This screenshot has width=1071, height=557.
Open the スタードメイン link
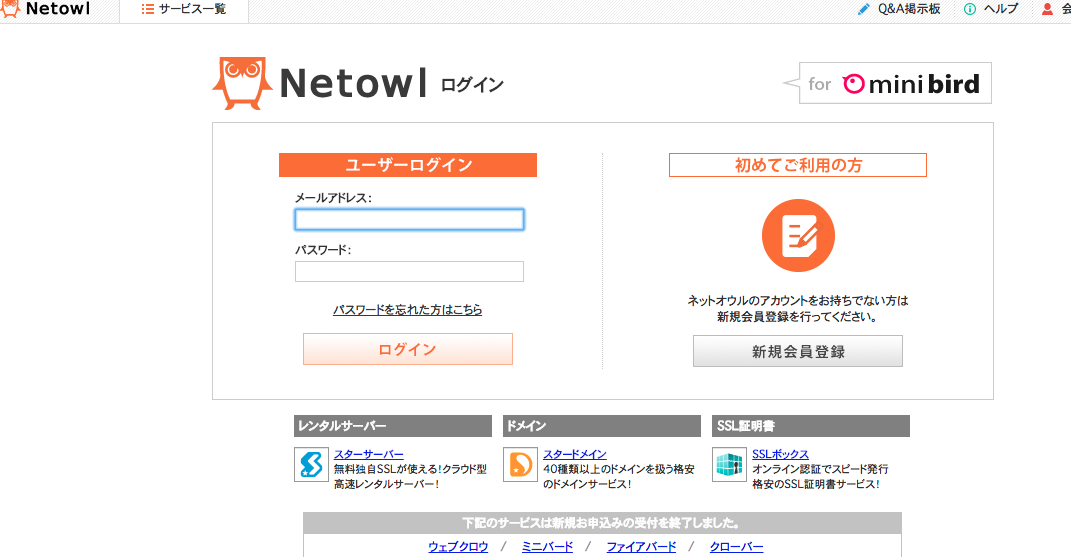[575, 454]
